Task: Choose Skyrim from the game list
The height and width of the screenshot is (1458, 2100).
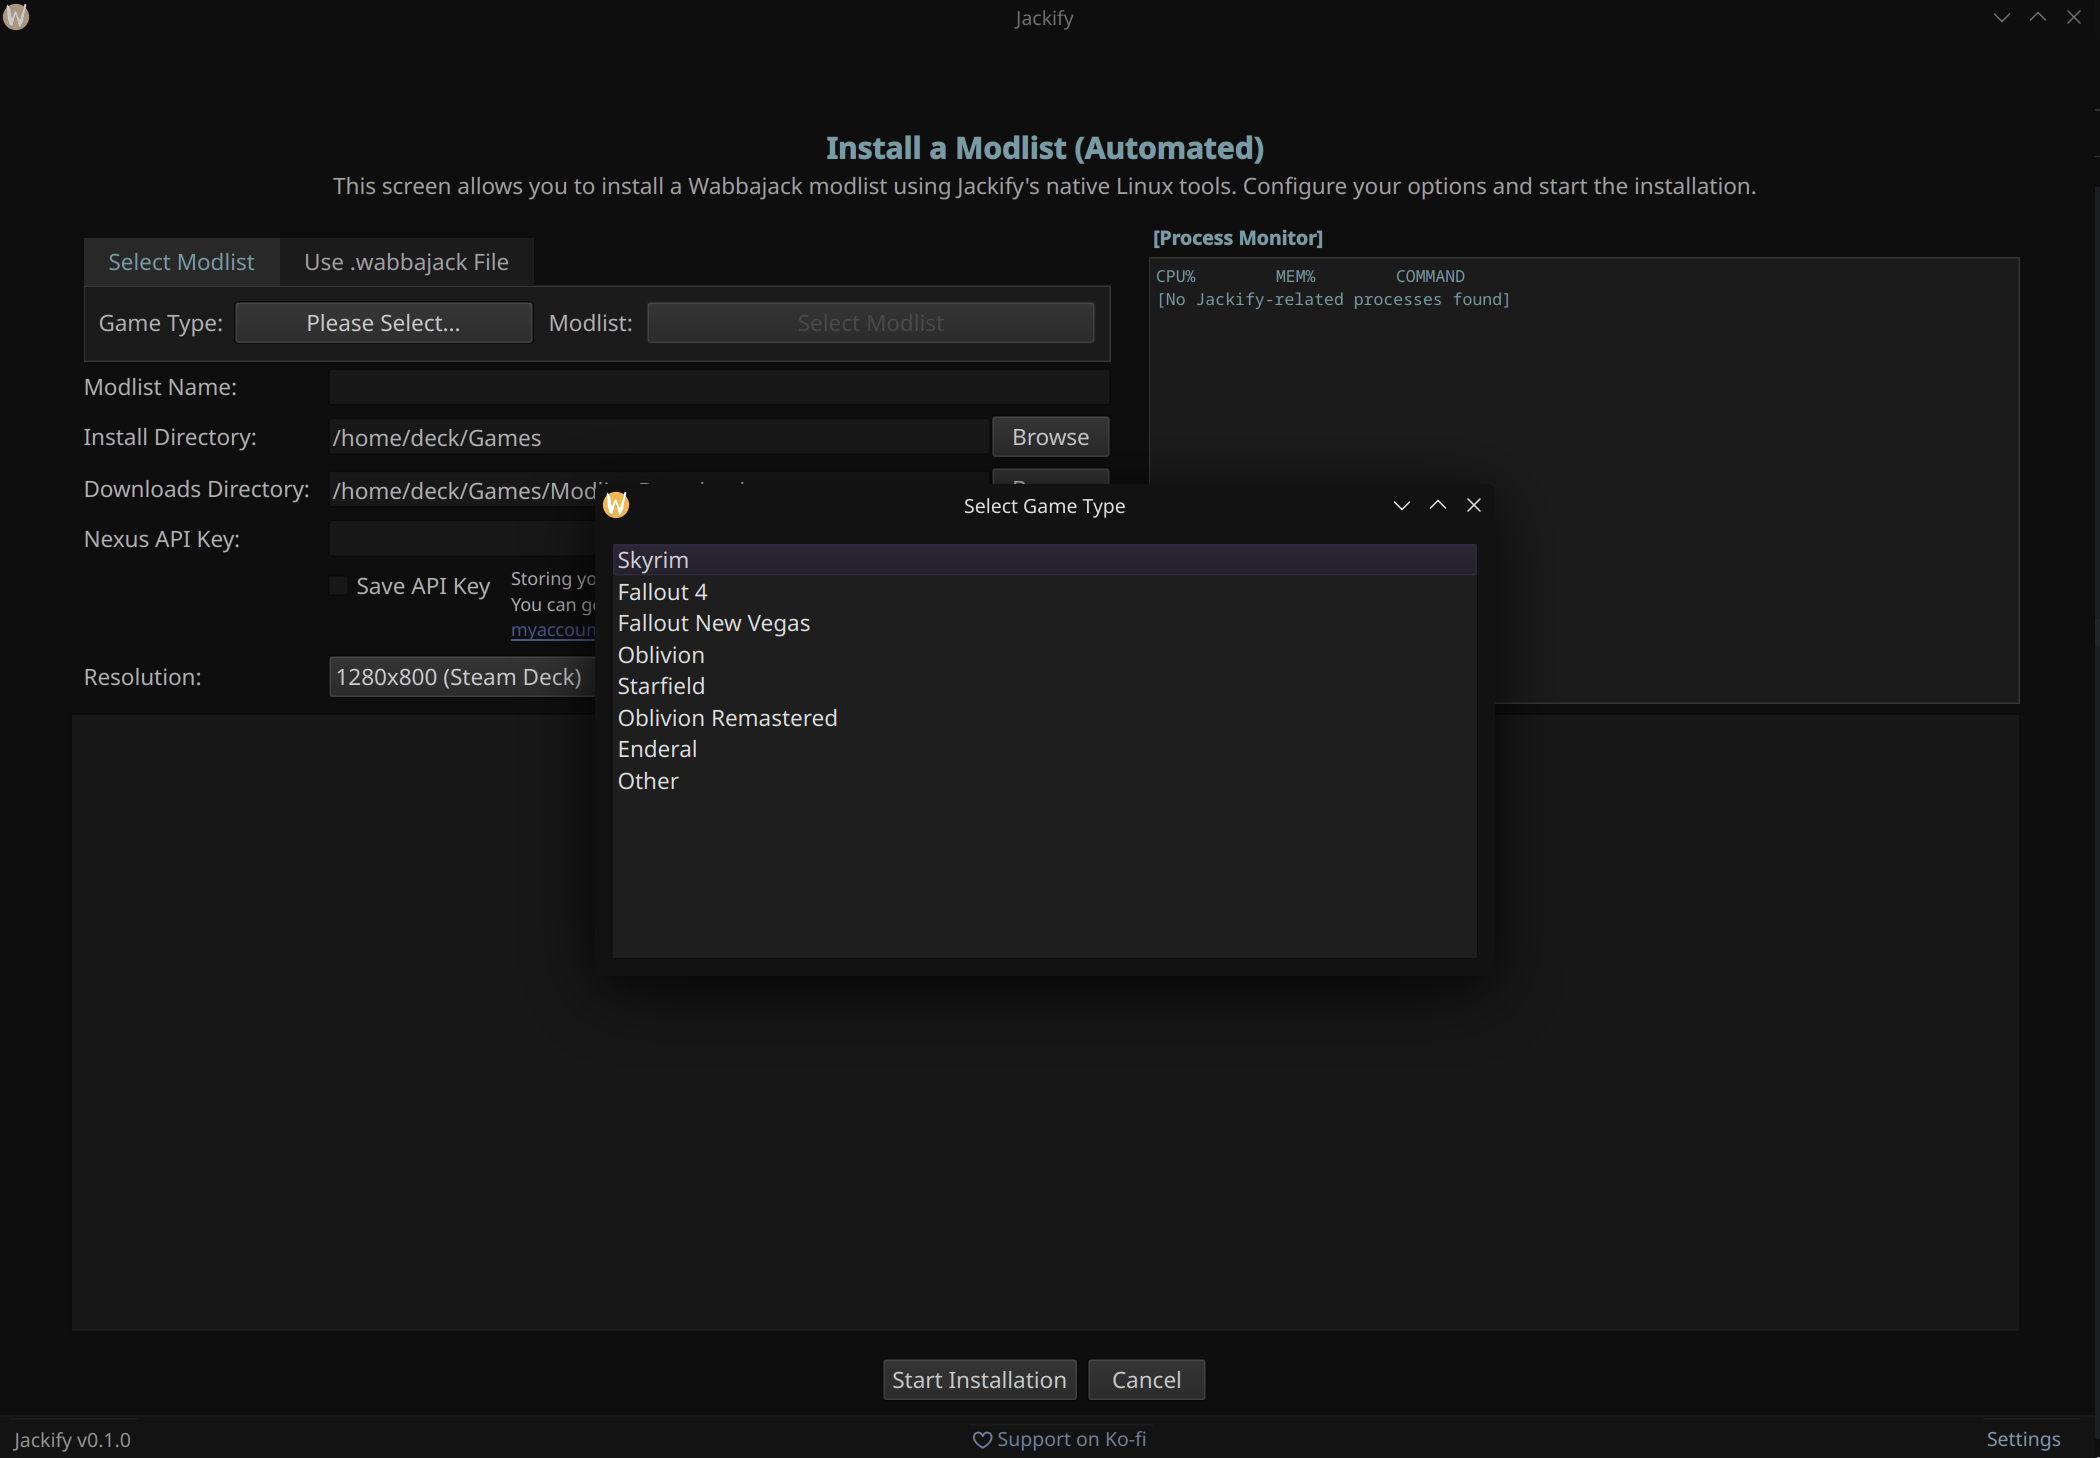Action: [653, 560]
